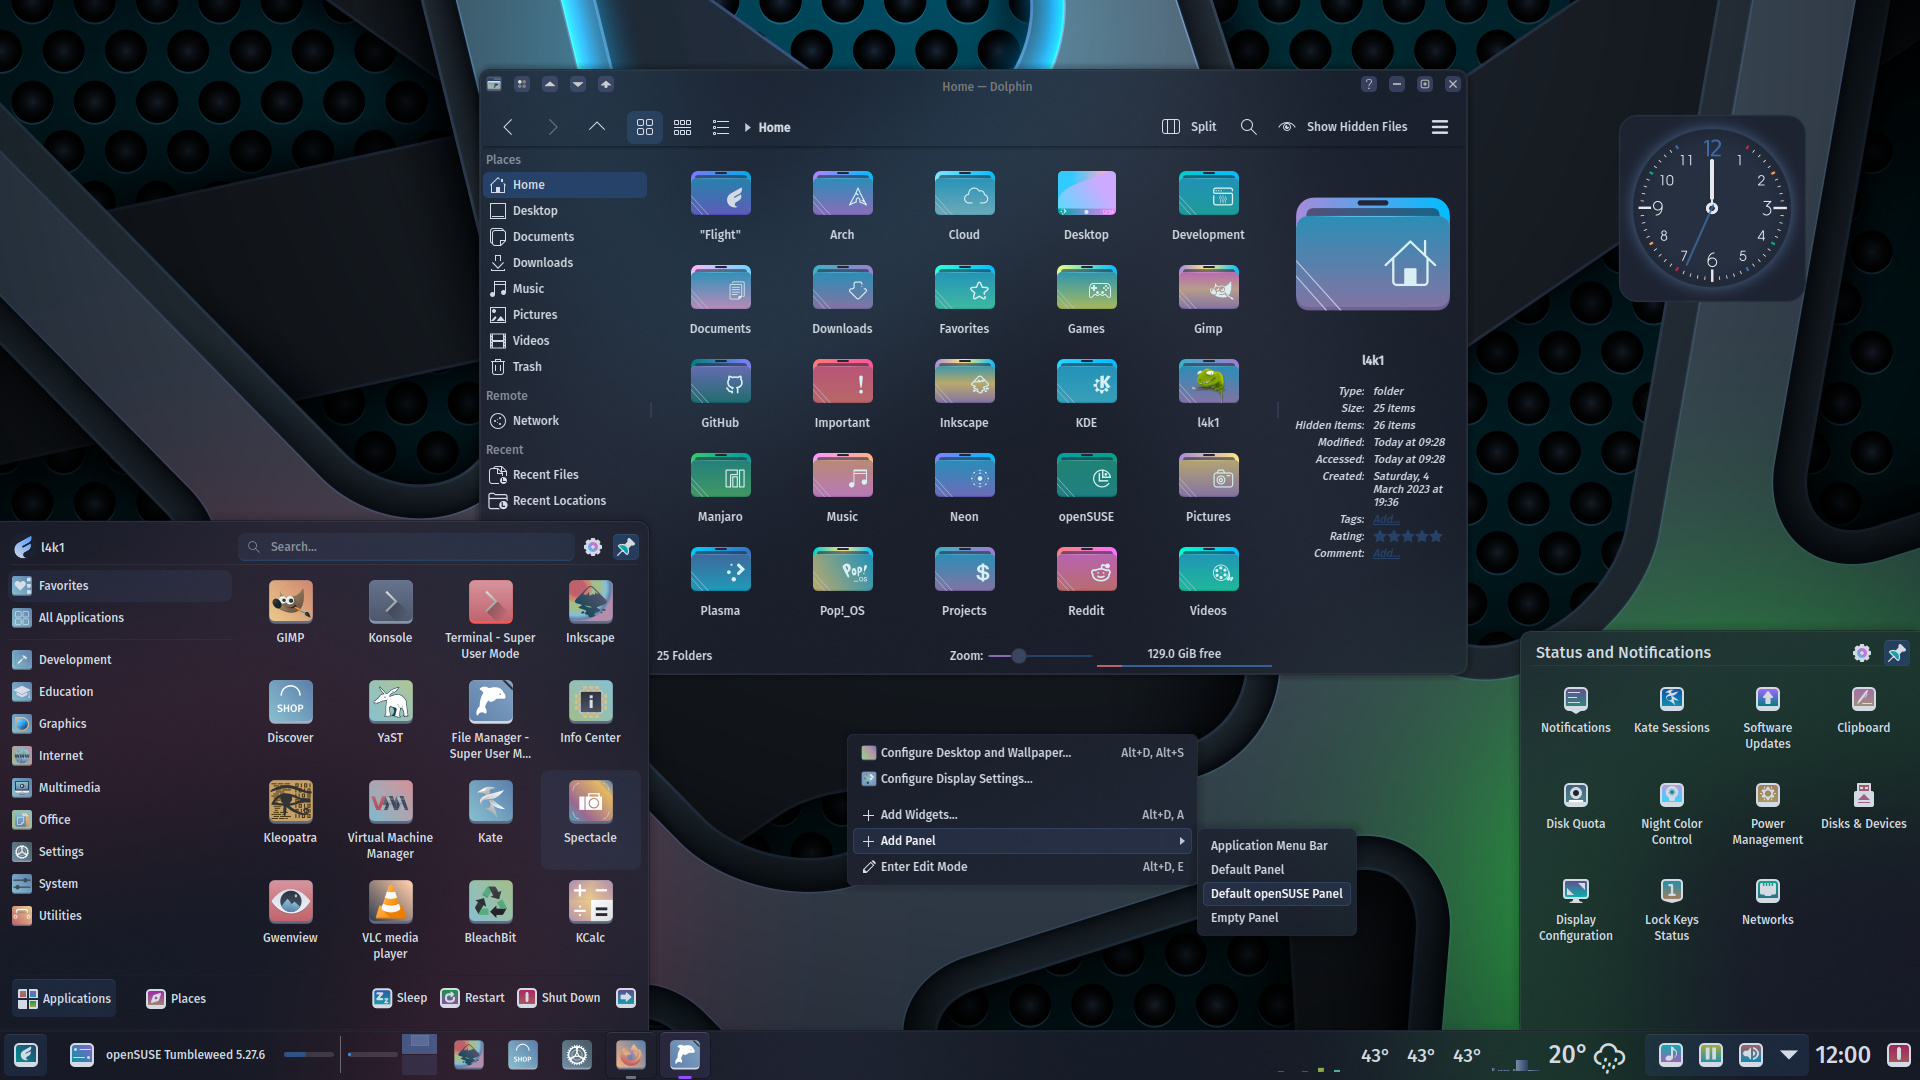Open Kate Sessions tray item

(x=1671, y=709)
